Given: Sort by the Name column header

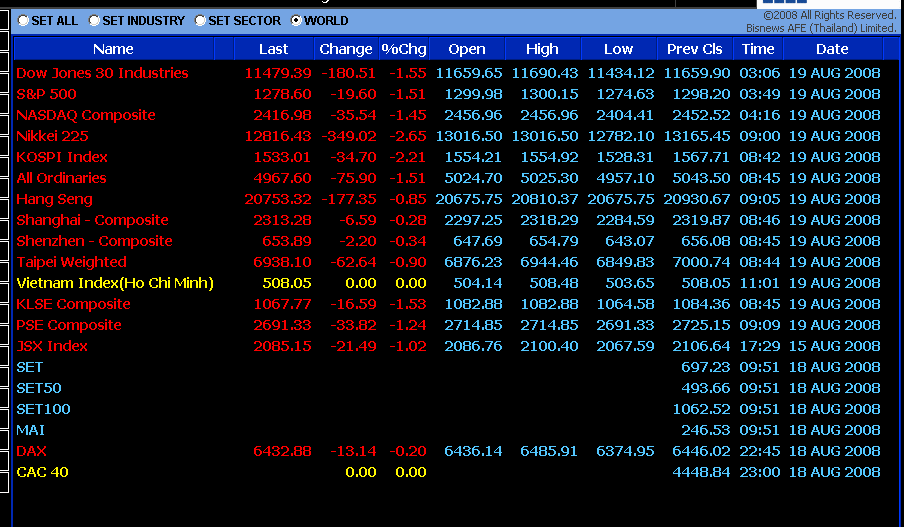Looking at the screenshot, I should pyautogui.click(x=114, y=49).
